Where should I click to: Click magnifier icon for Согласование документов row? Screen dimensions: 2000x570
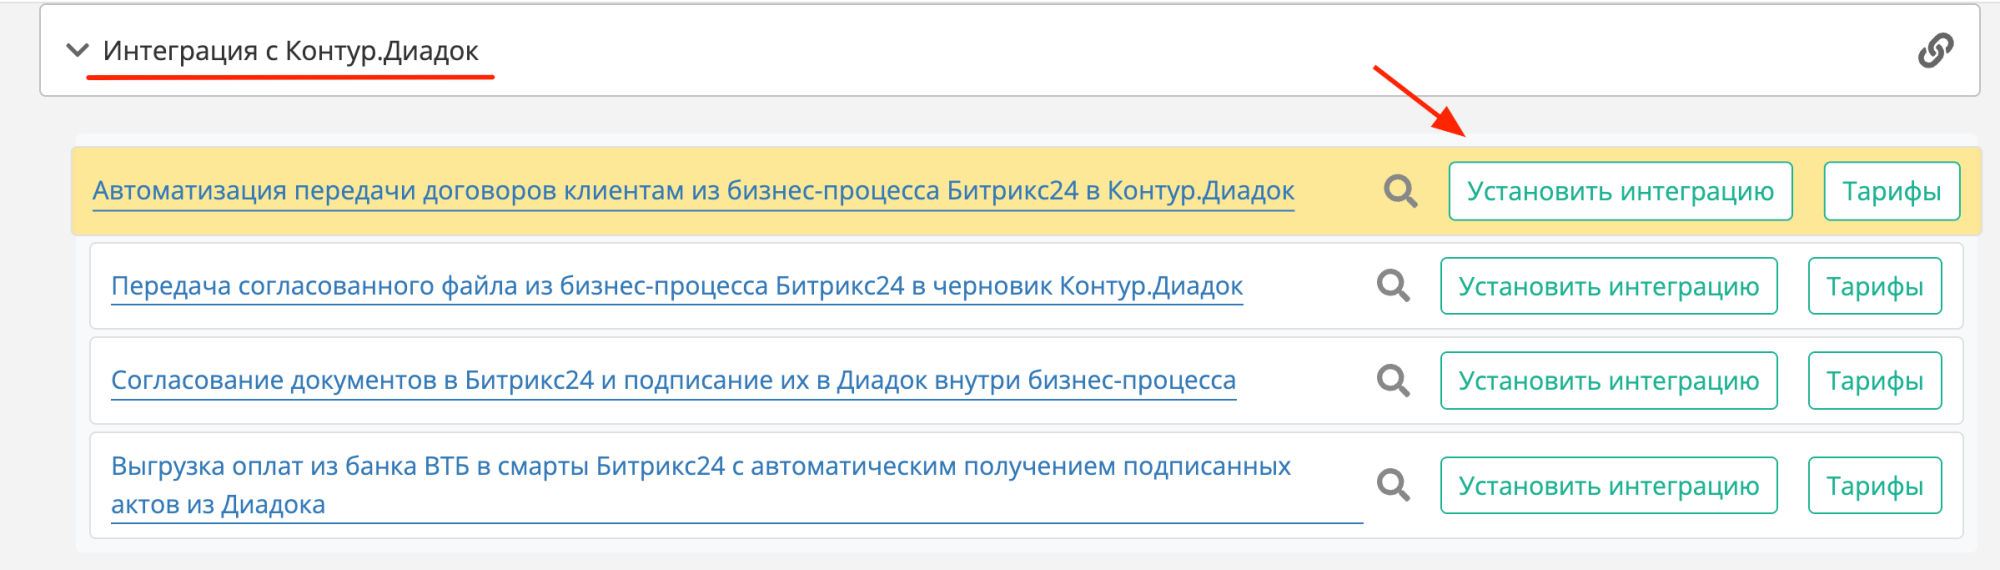pos(1393,380)
